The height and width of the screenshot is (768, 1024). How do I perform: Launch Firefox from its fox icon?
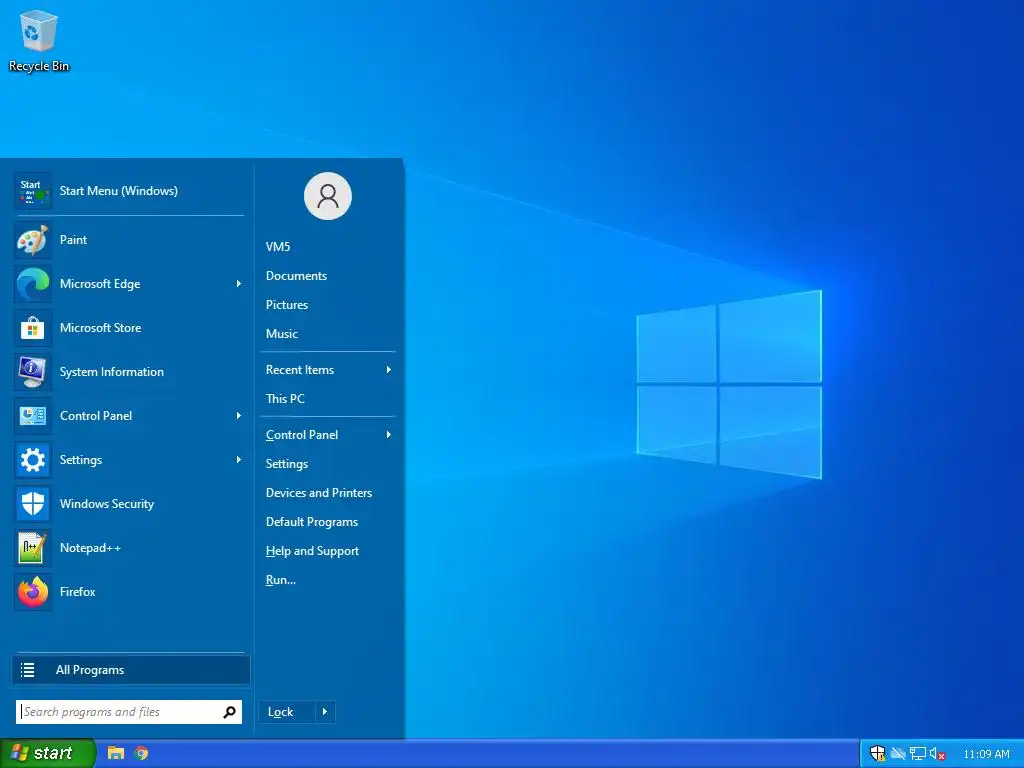pos(33,592)
